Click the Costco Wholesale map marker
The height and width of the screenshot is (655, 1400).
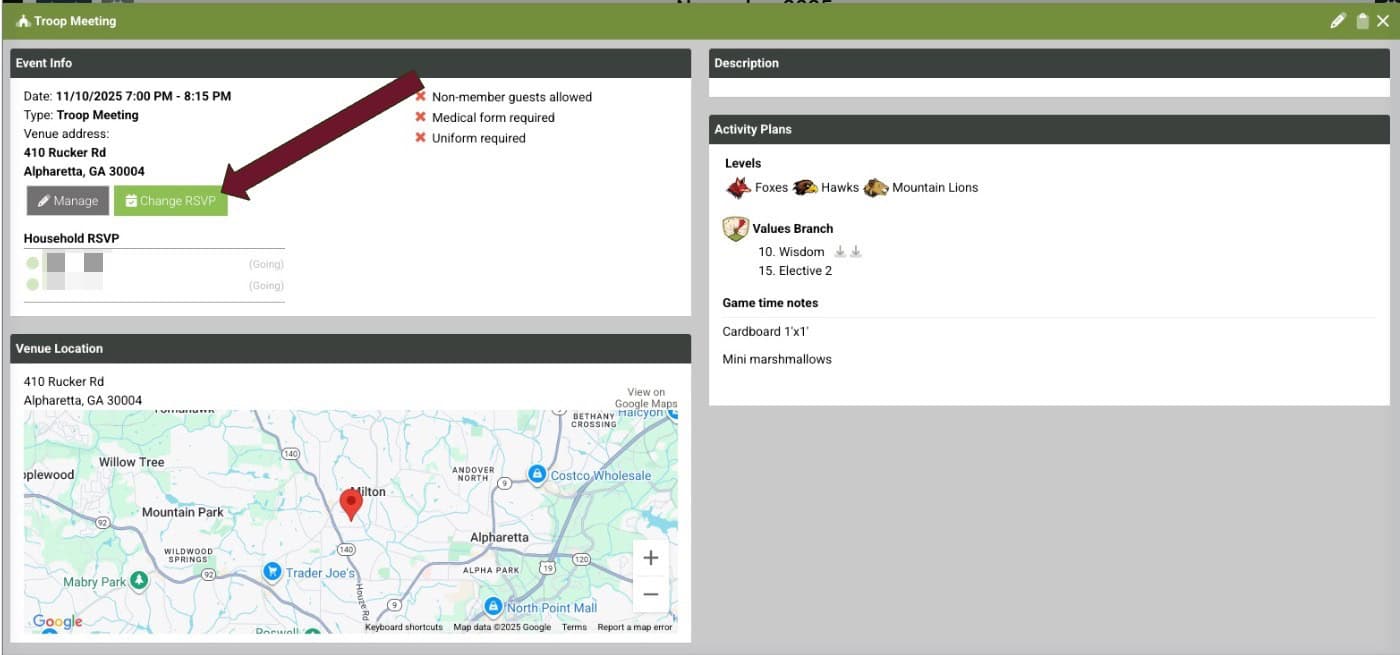pyautogui.click(x=537, y=474)
